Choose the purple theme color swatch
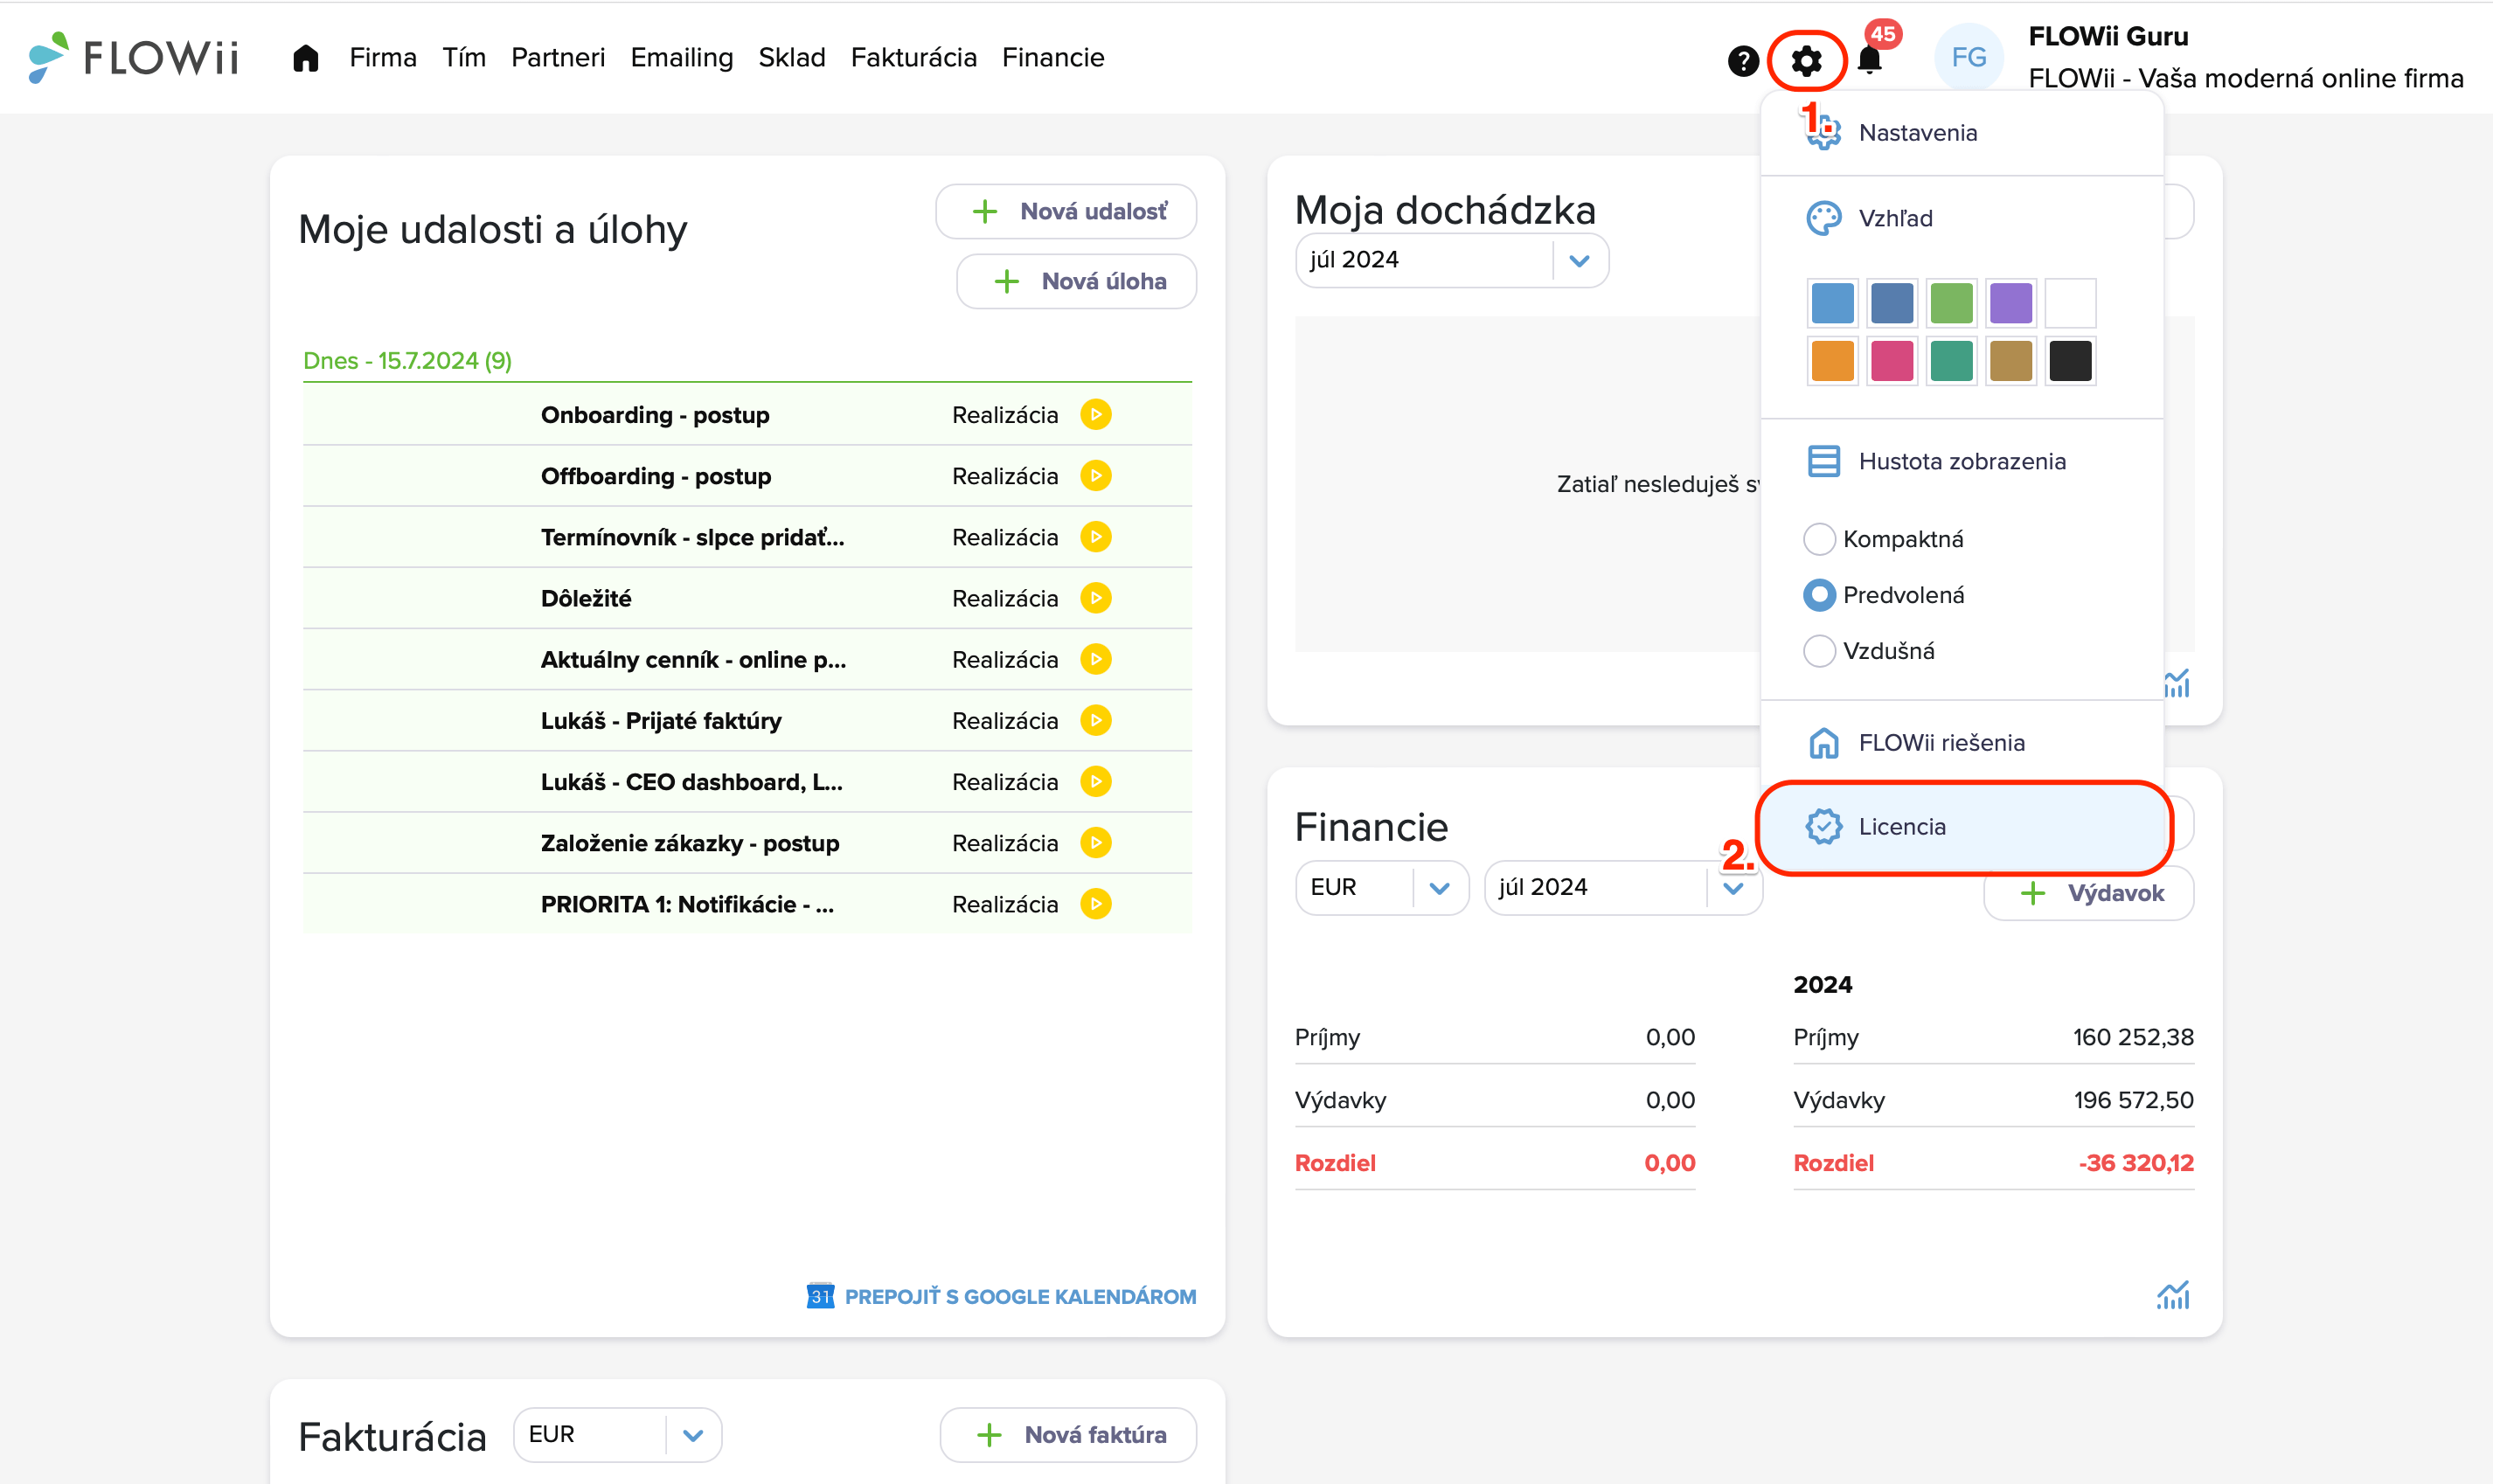The image size is (2493, 1484). click(x=2010, y=303)
